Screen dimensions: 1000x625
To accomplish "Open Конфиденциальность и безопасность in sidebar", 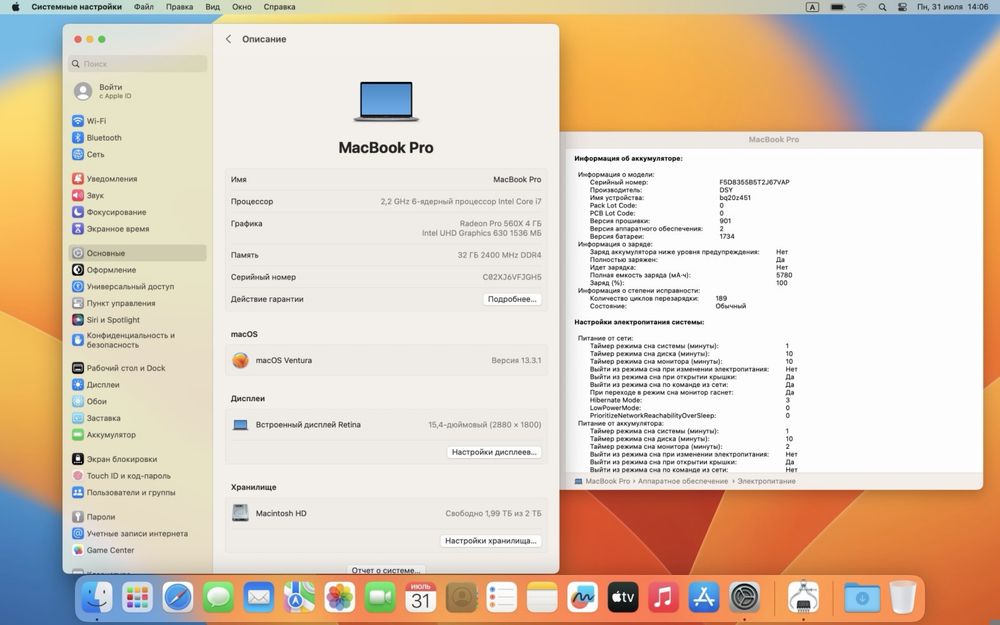I will (x=137, y=340).
